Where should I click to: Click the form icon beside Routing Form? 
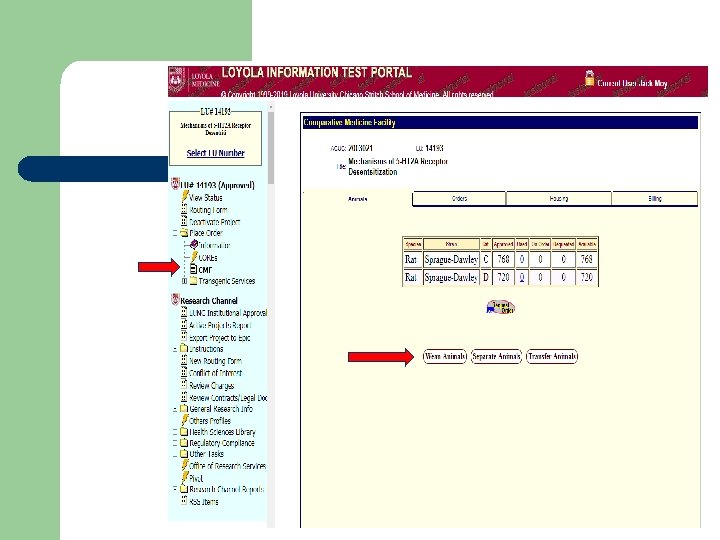click(x=184, y=209)
